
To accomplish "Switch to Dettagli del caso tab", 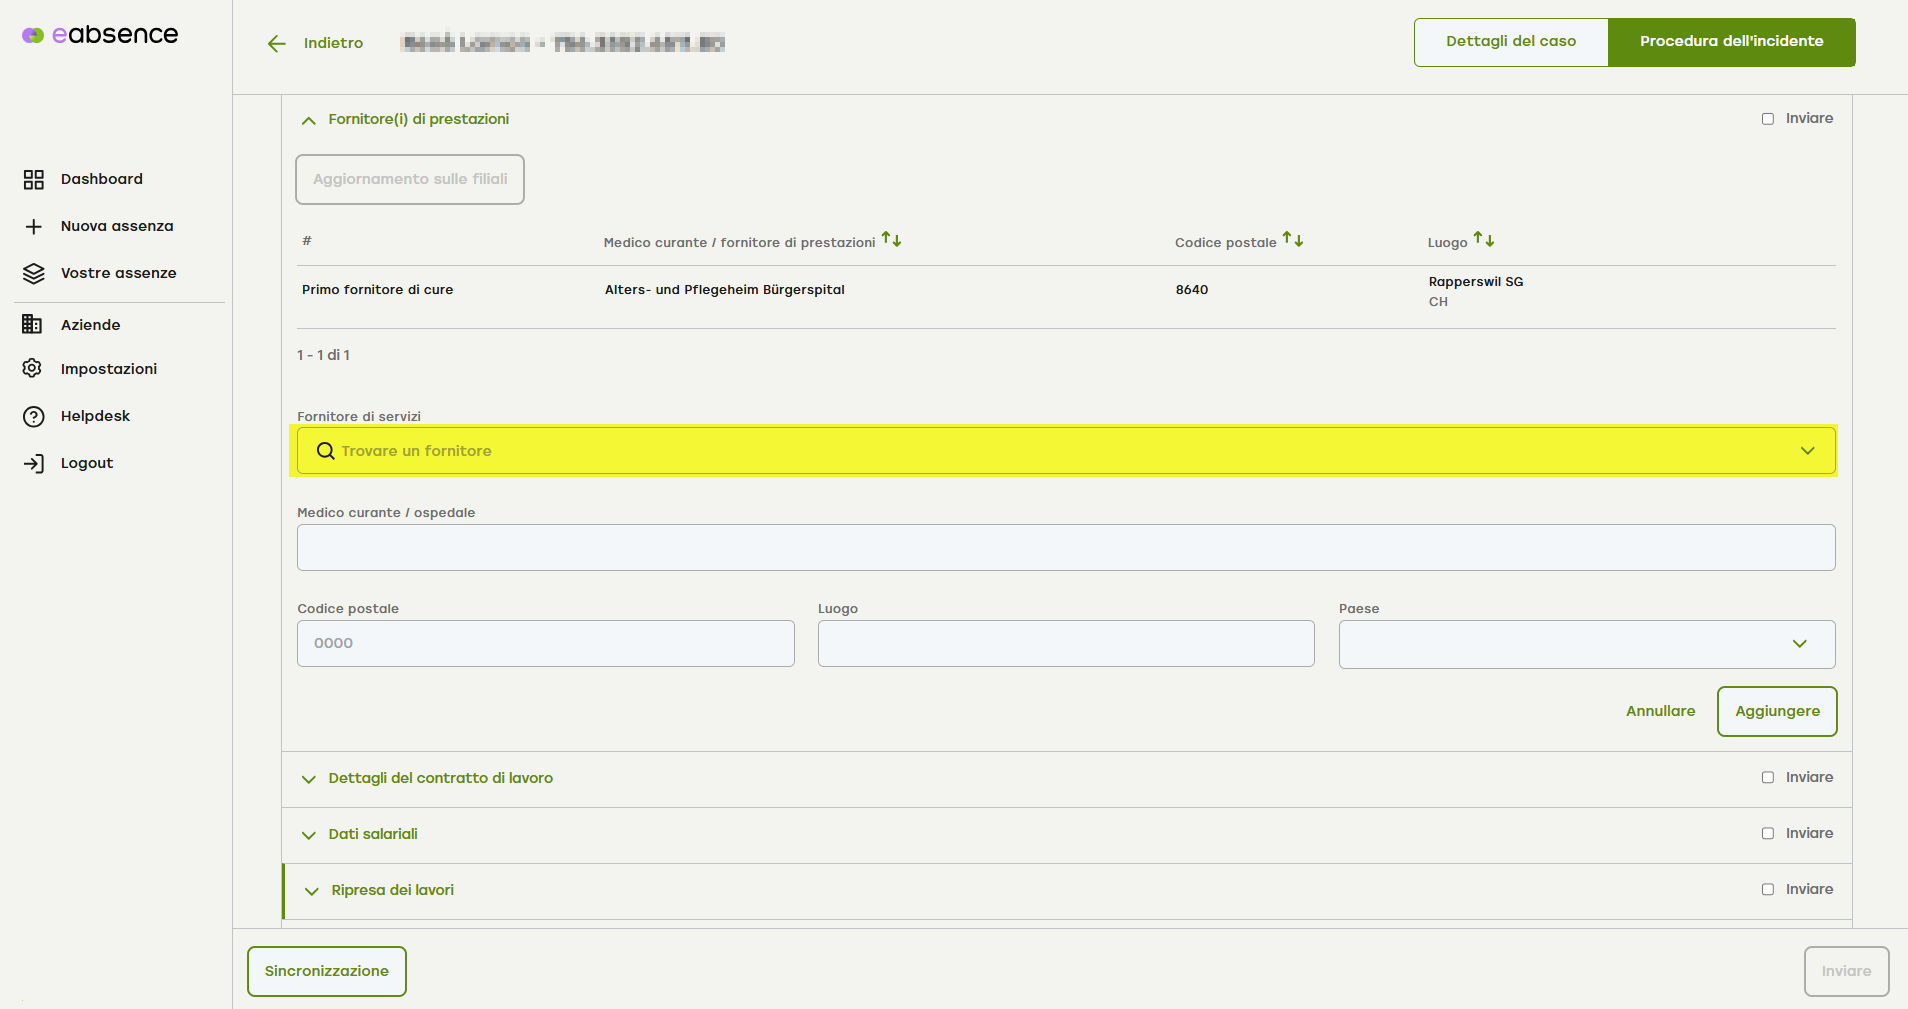I will click(x=1510, y=42).
